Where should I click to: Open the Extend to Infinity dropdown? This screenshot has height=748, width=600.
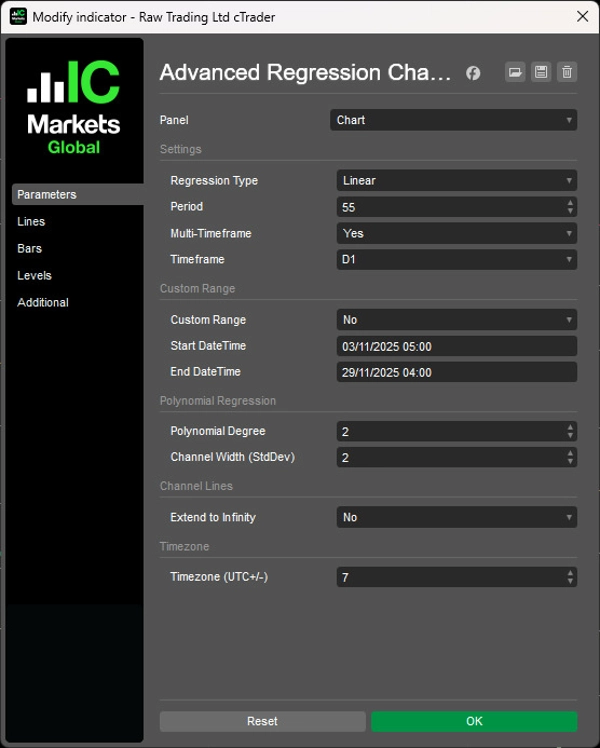[x=456, y=517]
